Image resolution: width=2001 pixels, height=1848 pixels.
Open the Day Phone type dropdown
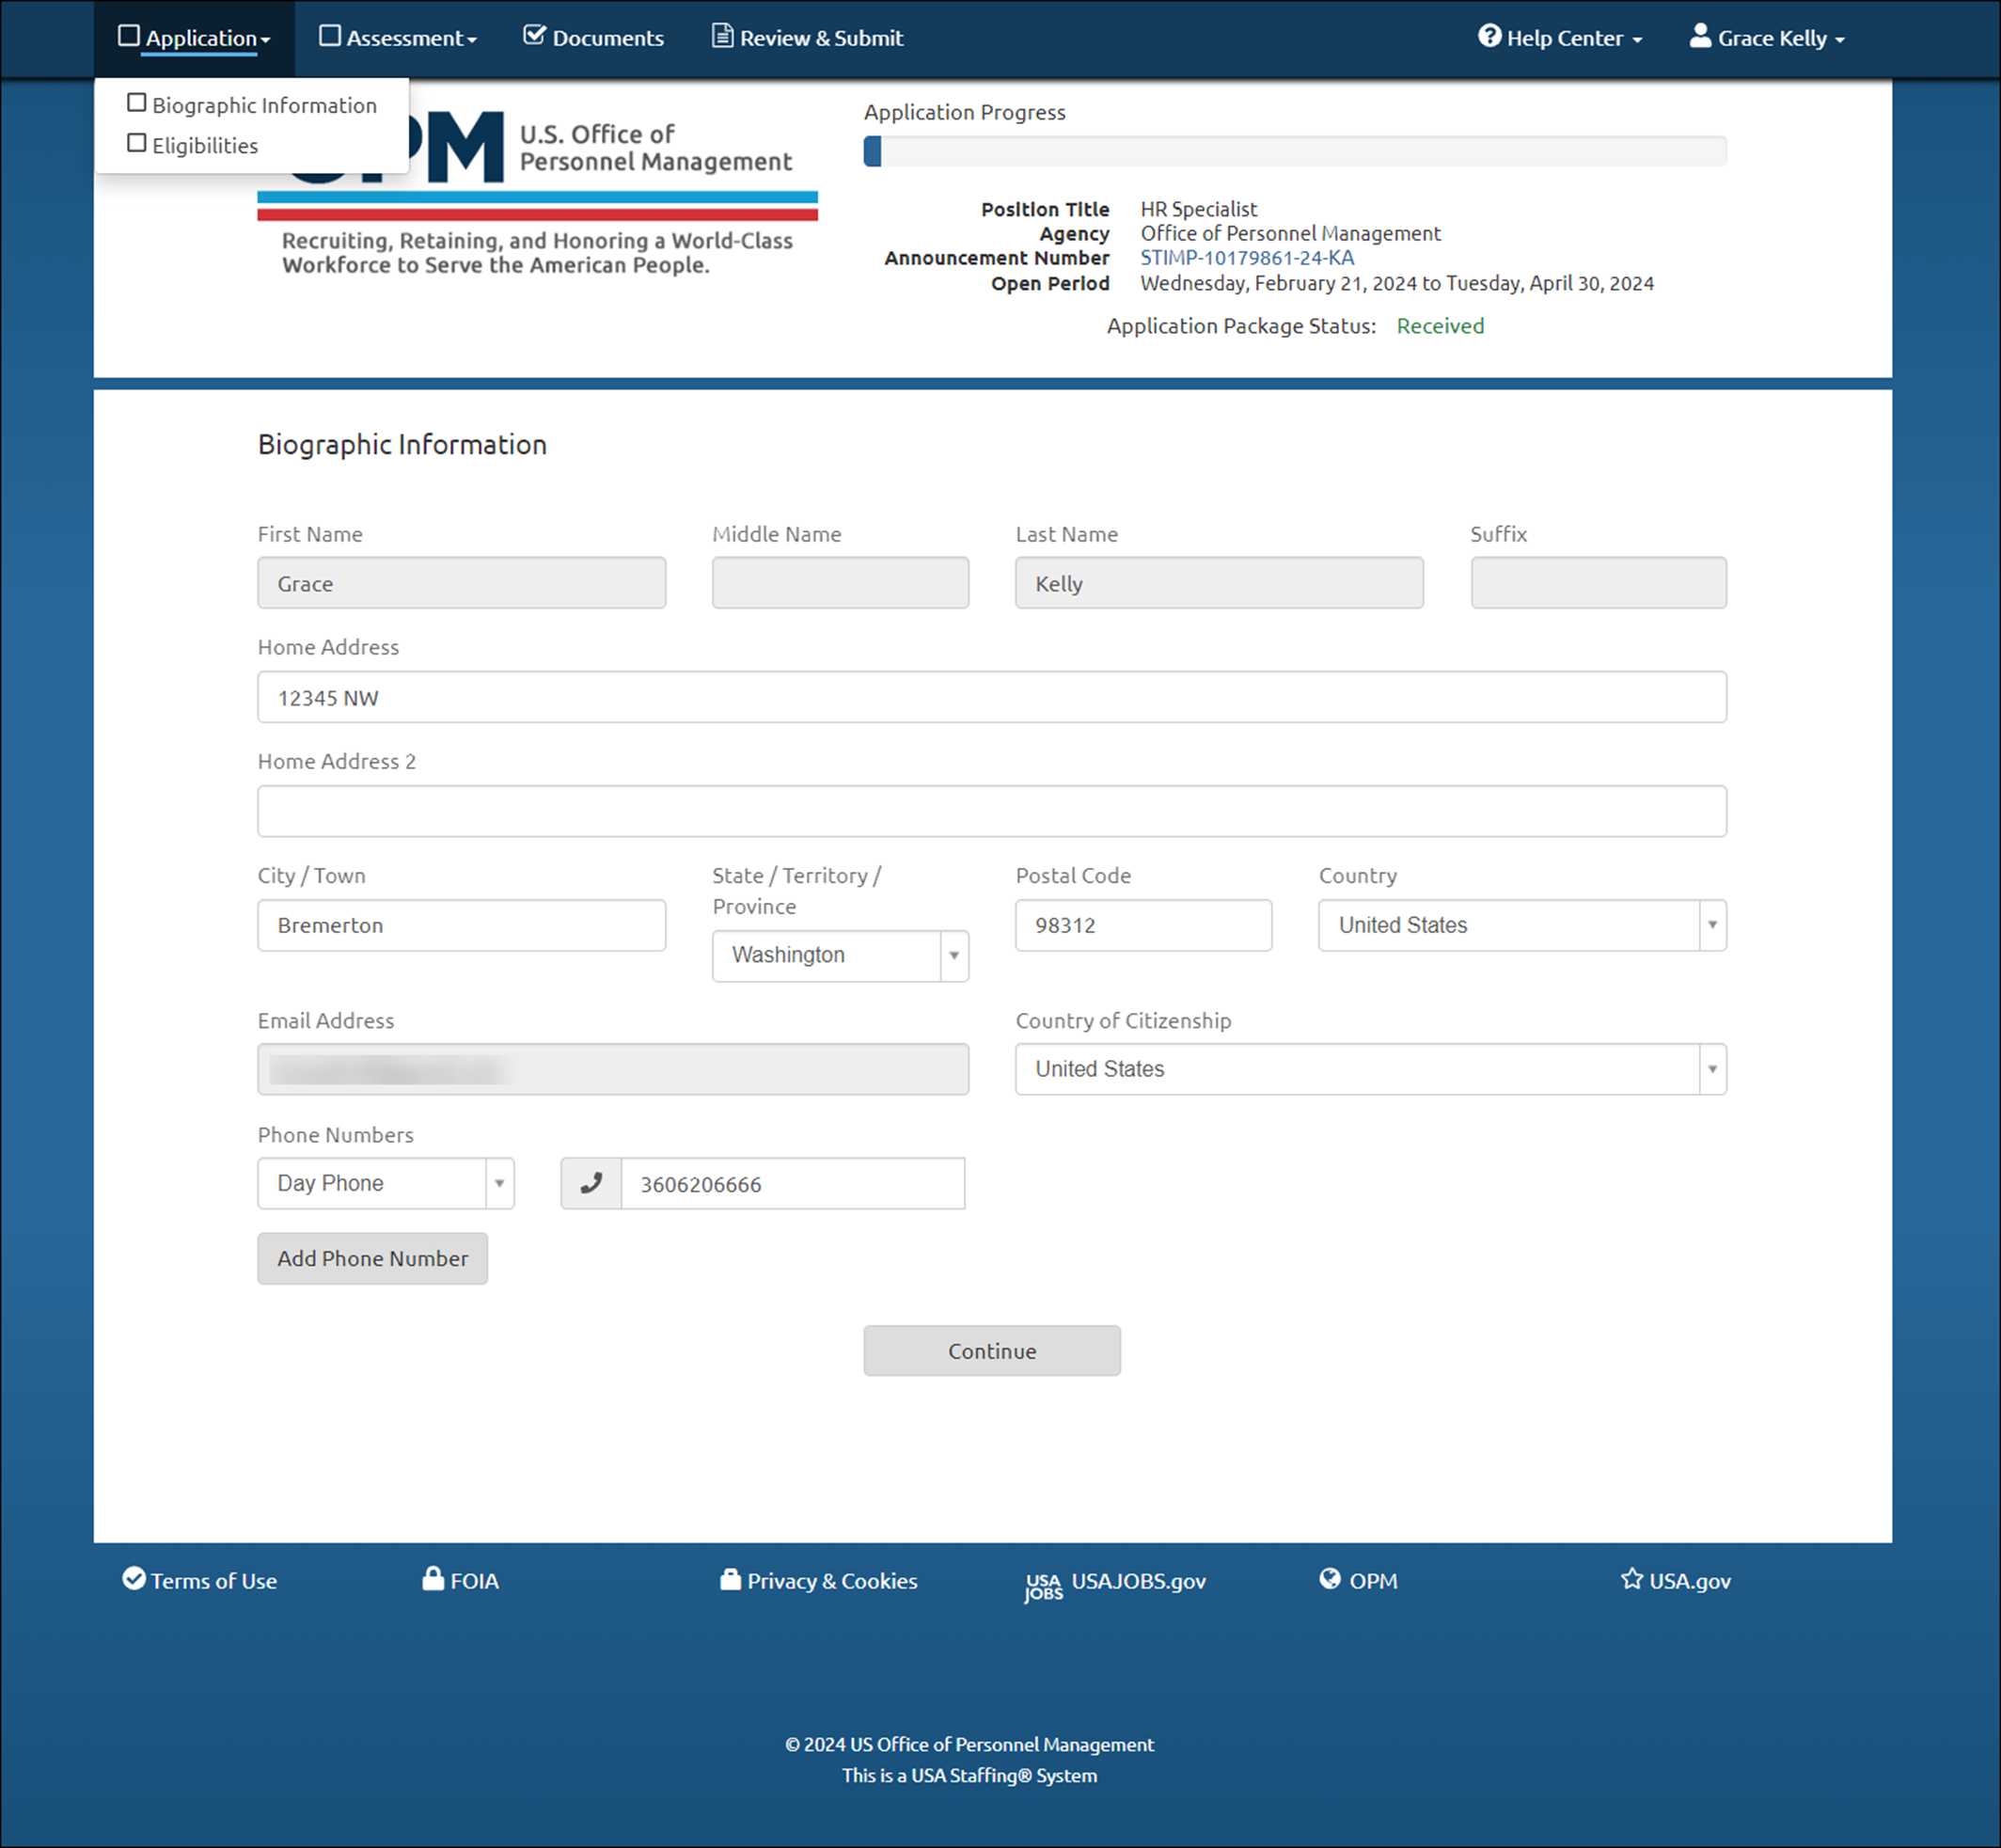pos(386,1184)
